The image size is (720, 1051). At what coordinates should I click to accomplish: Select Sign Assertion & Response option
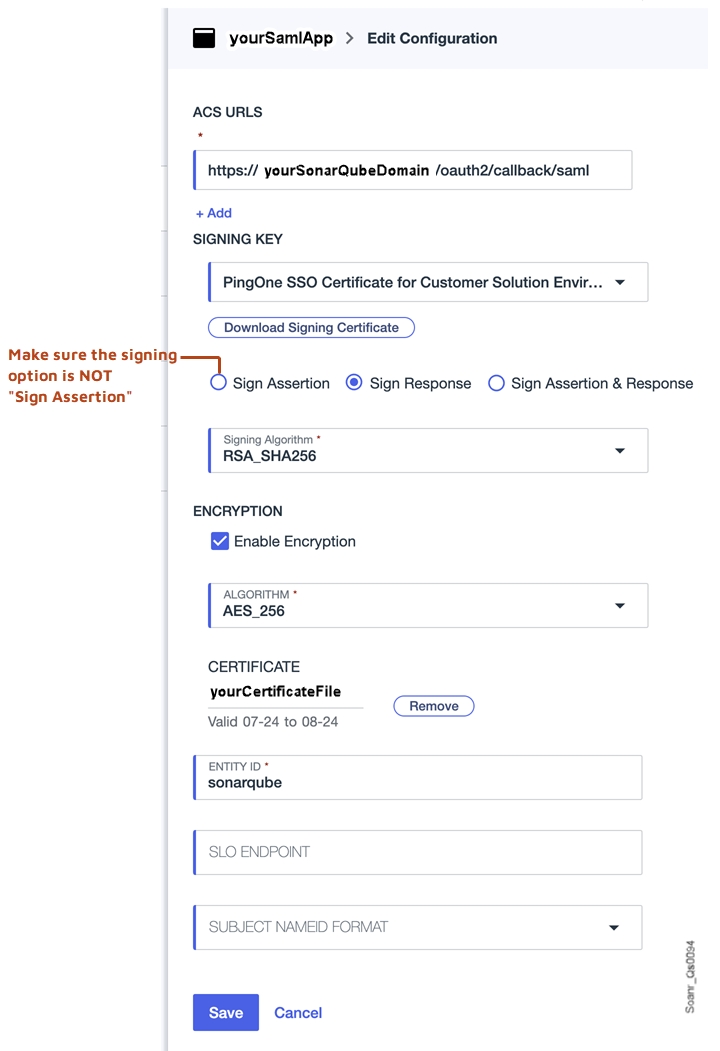pos(496,383)
